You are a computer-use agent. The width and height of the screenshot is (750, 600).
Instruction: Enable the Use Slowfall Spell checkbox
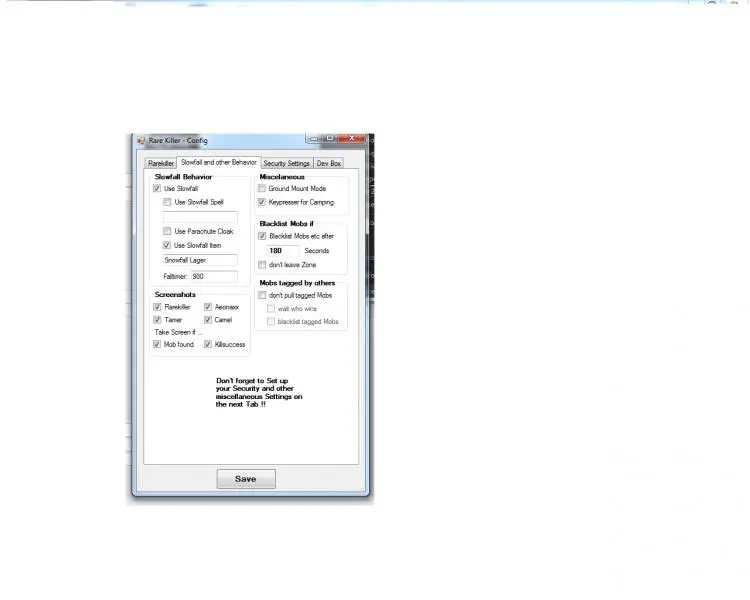[167, 202]
